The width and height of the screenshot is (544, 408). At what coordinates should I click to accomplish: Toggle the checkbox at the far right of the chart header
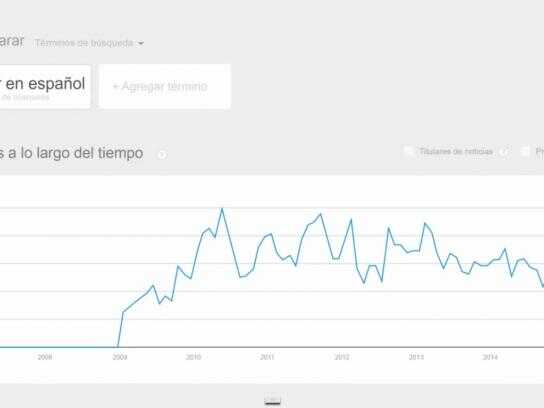coord(525,151)
